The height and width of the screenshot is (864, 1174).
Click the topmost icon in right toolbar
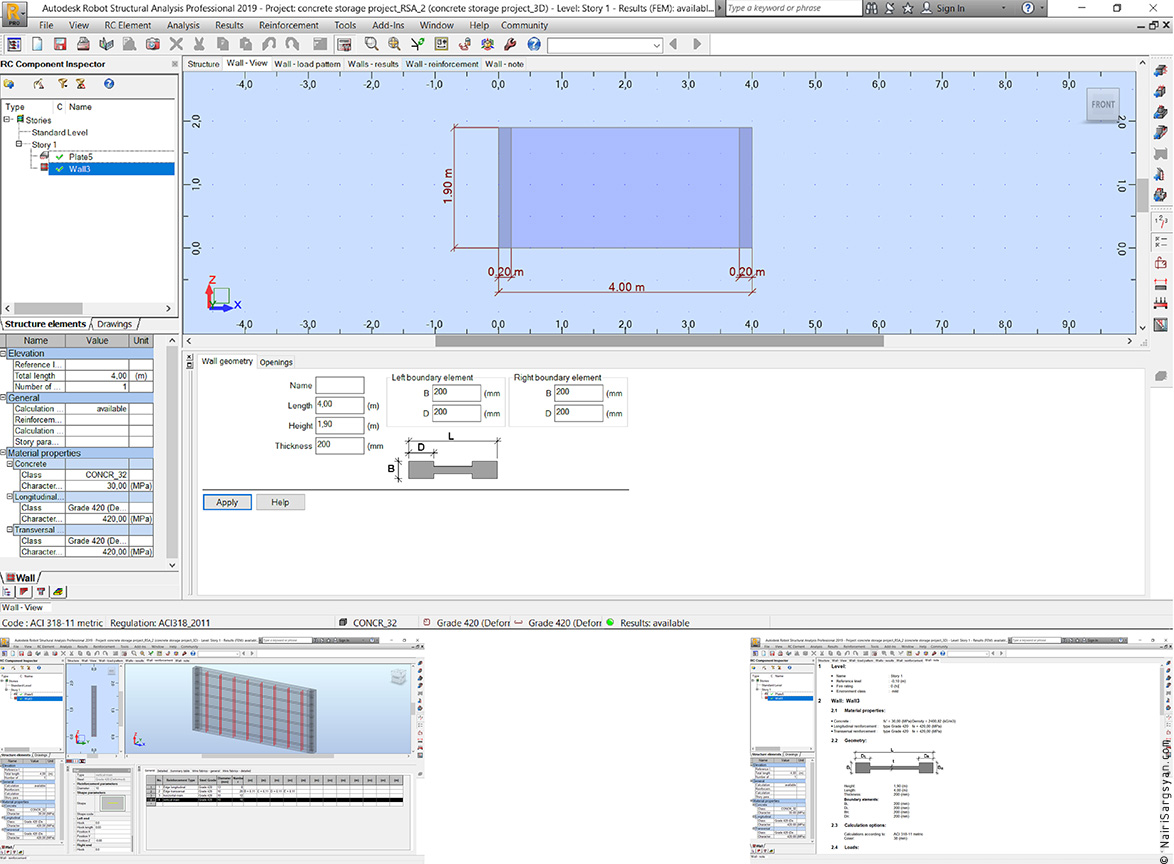pyautogui.click(x=1161, y=70)
